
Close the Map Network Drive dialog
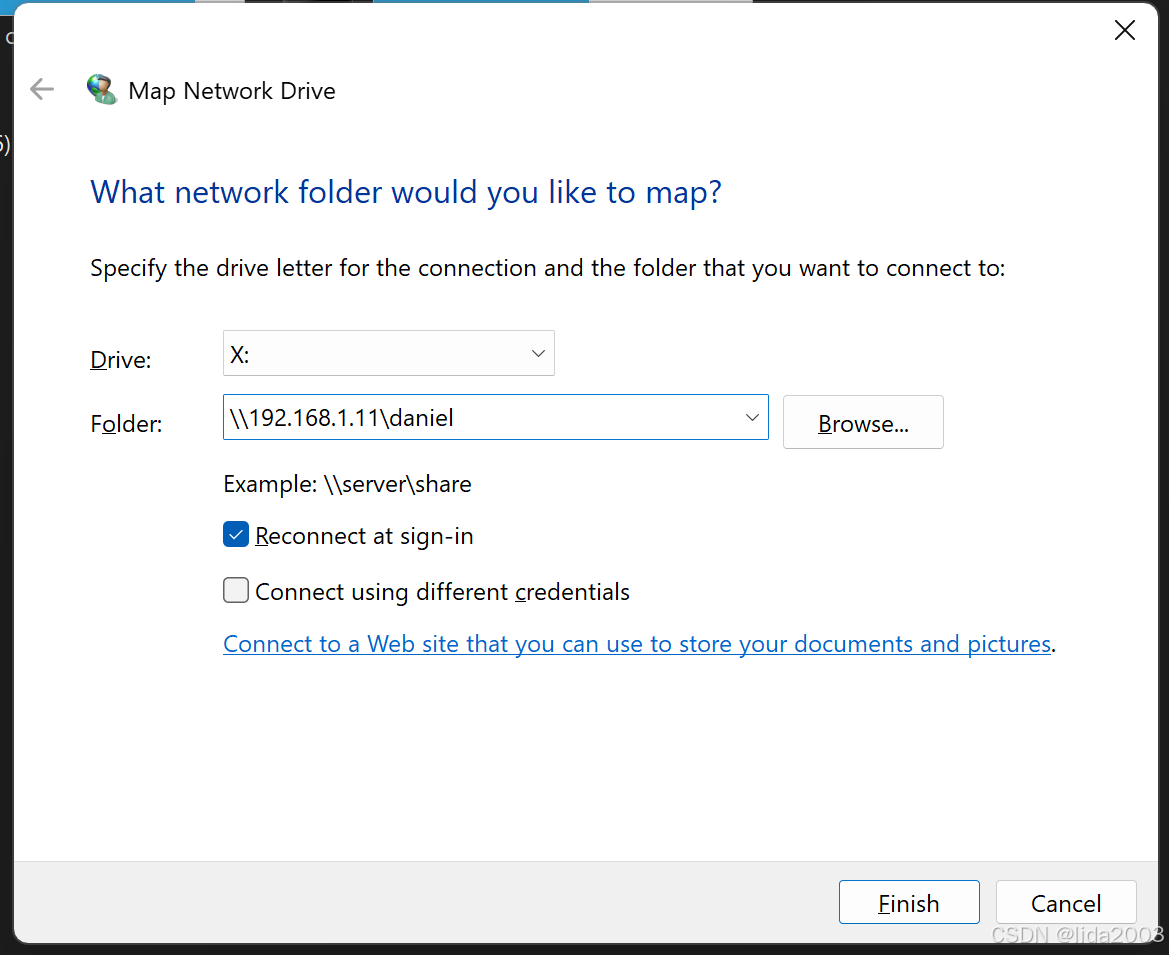[1124, 31]
